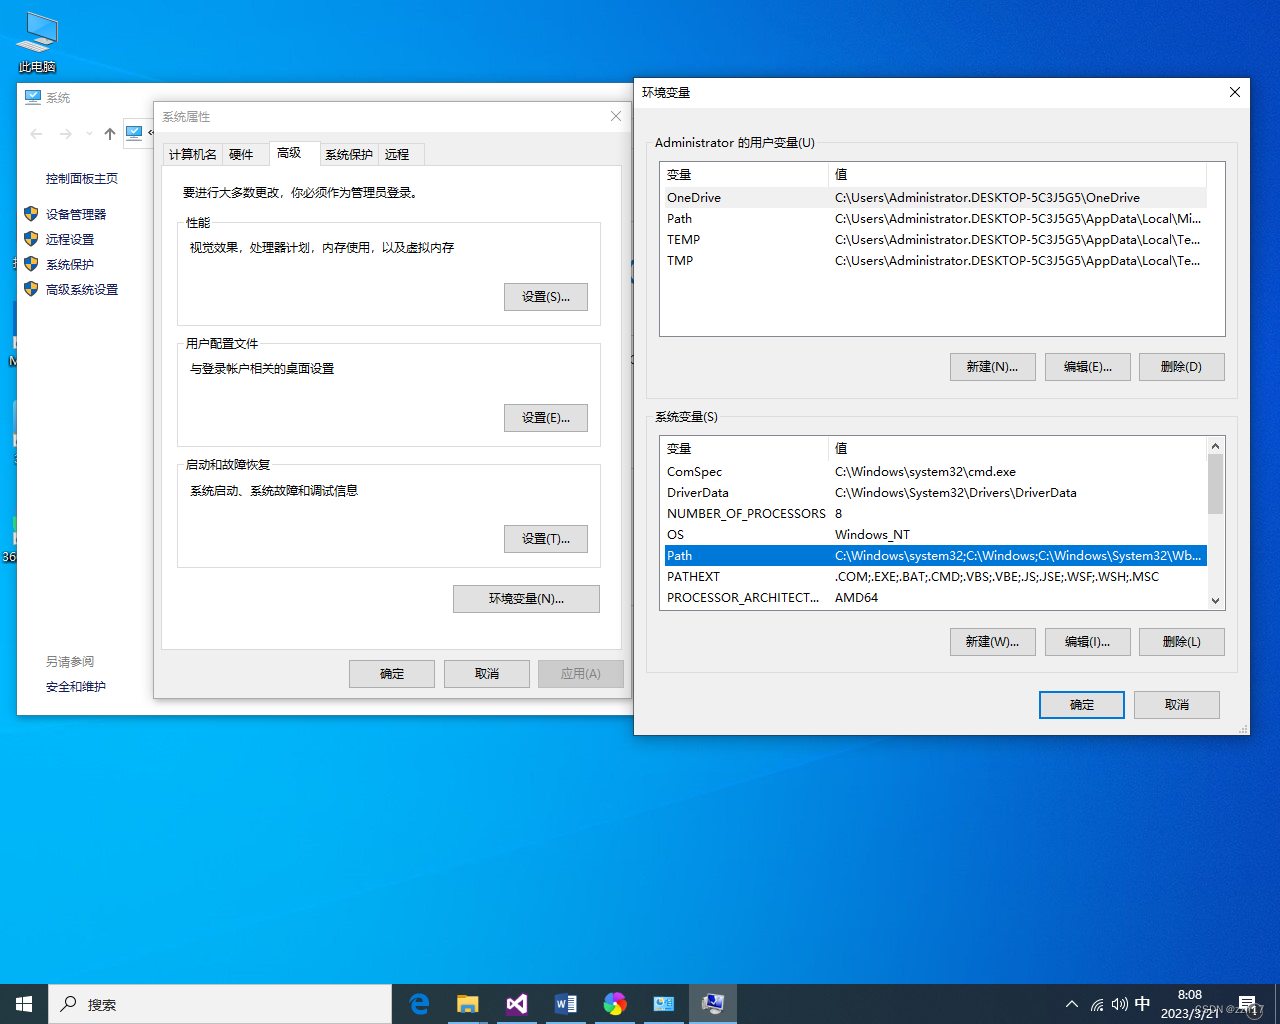Show hidden system tray icons
This screenshot has height=1024, width=1280.
pyautogui.click(x=1071, y=1004)
